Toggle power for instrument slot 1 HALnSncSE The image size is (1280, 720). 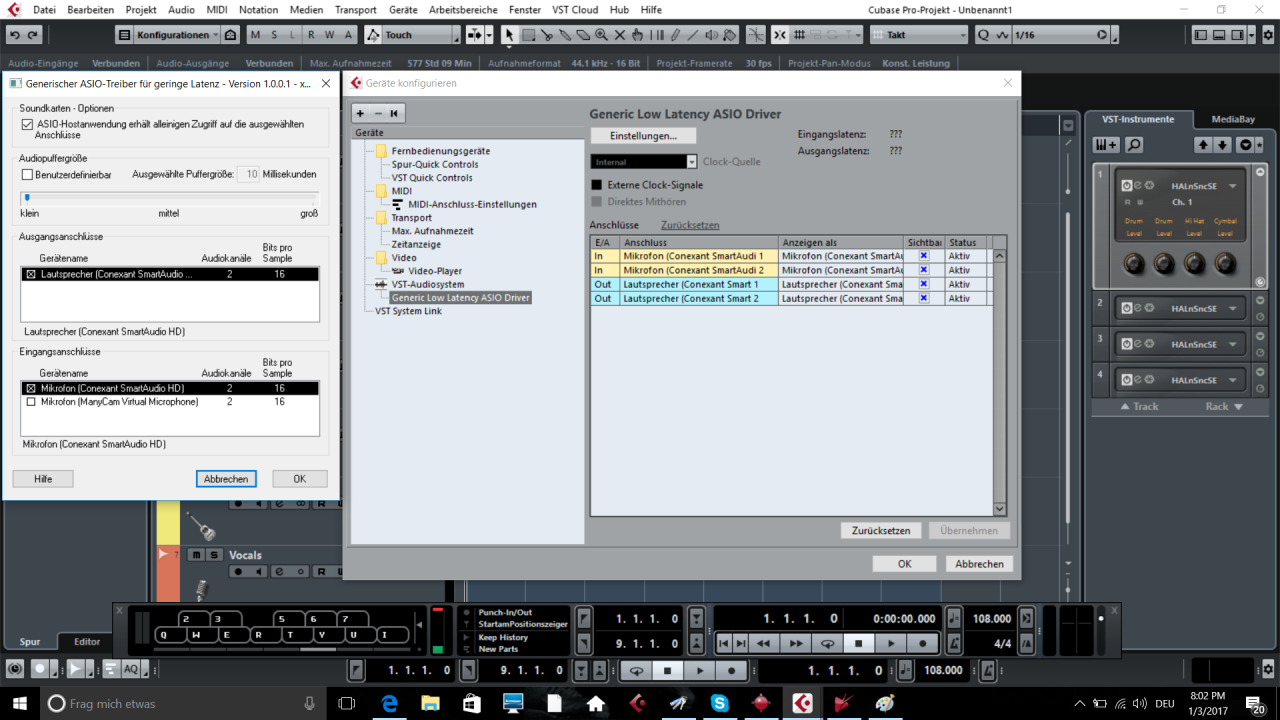pos(1127,186)
